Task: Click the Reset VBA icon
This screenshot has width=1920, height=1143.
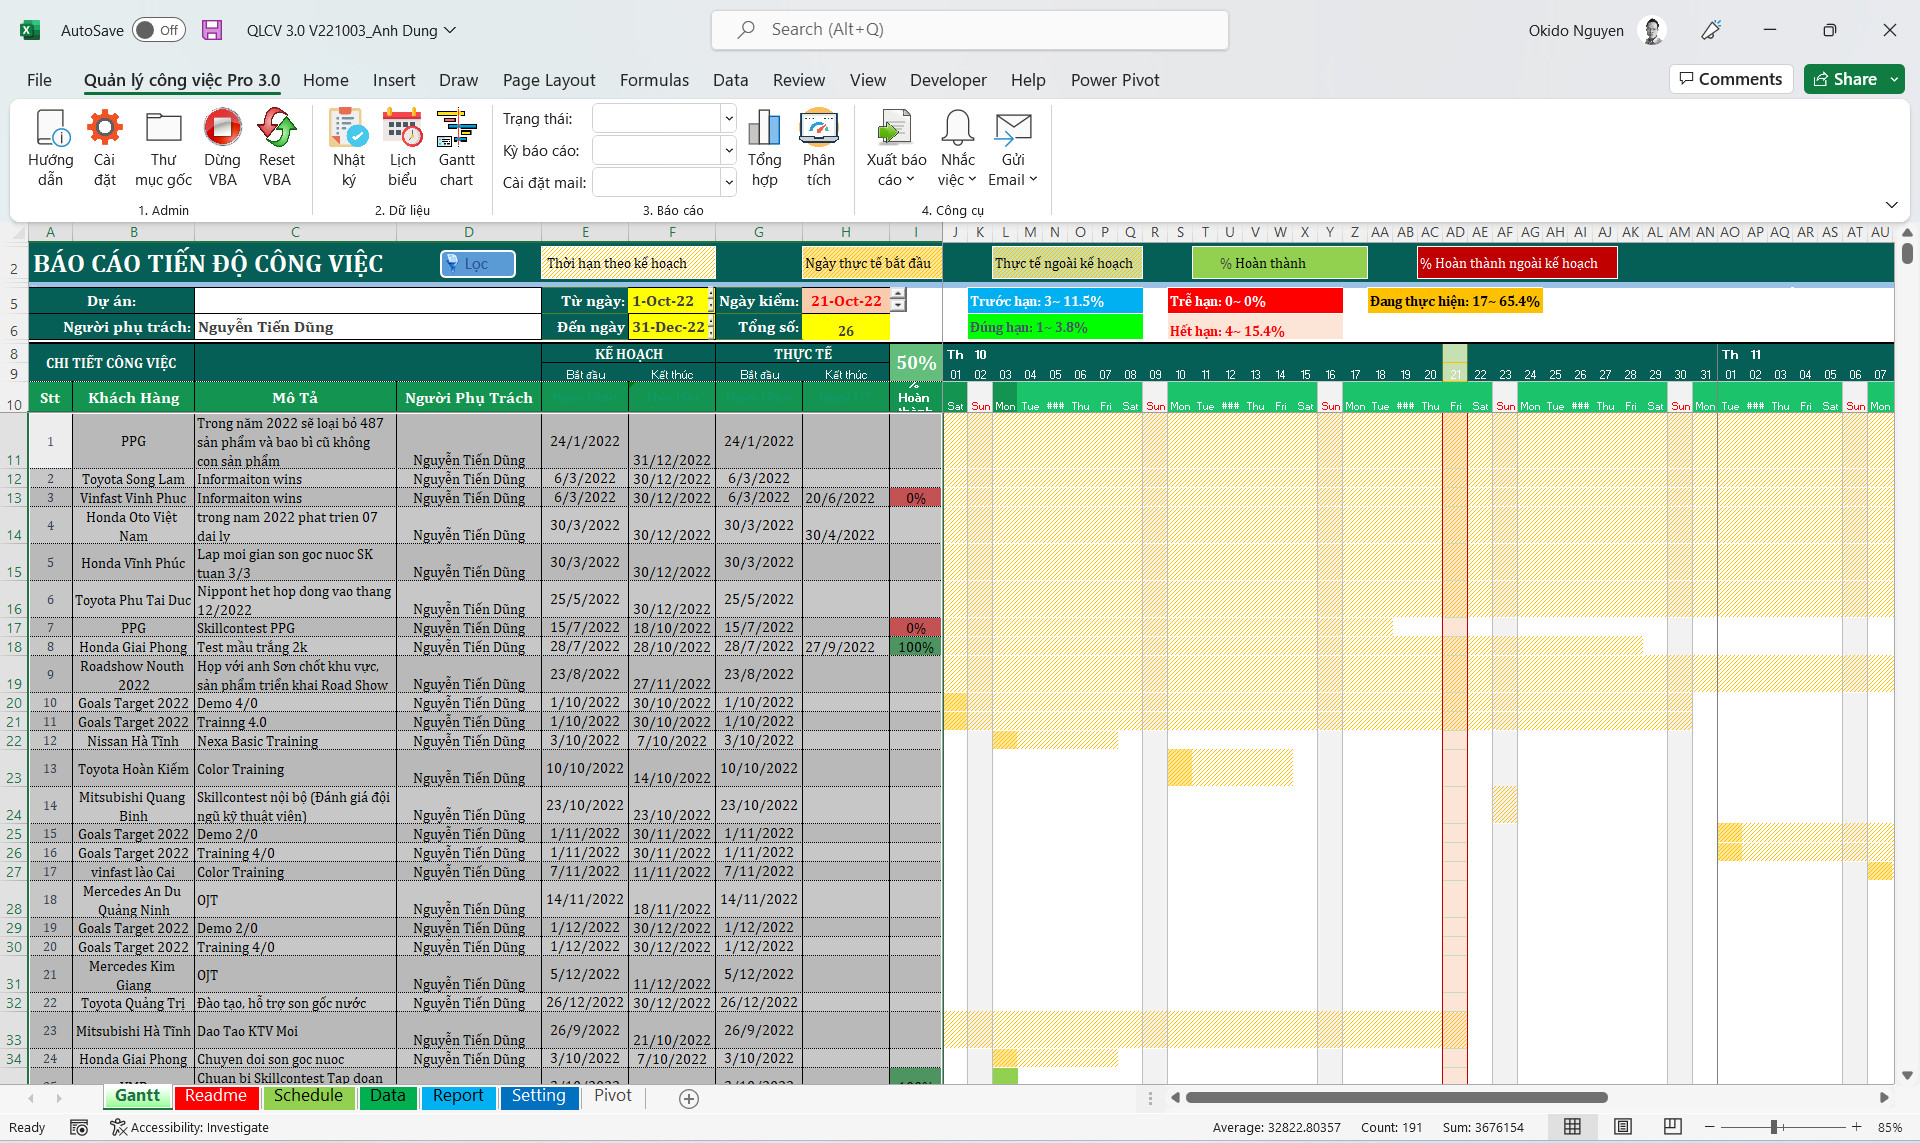Action: [x=277, y=146]
